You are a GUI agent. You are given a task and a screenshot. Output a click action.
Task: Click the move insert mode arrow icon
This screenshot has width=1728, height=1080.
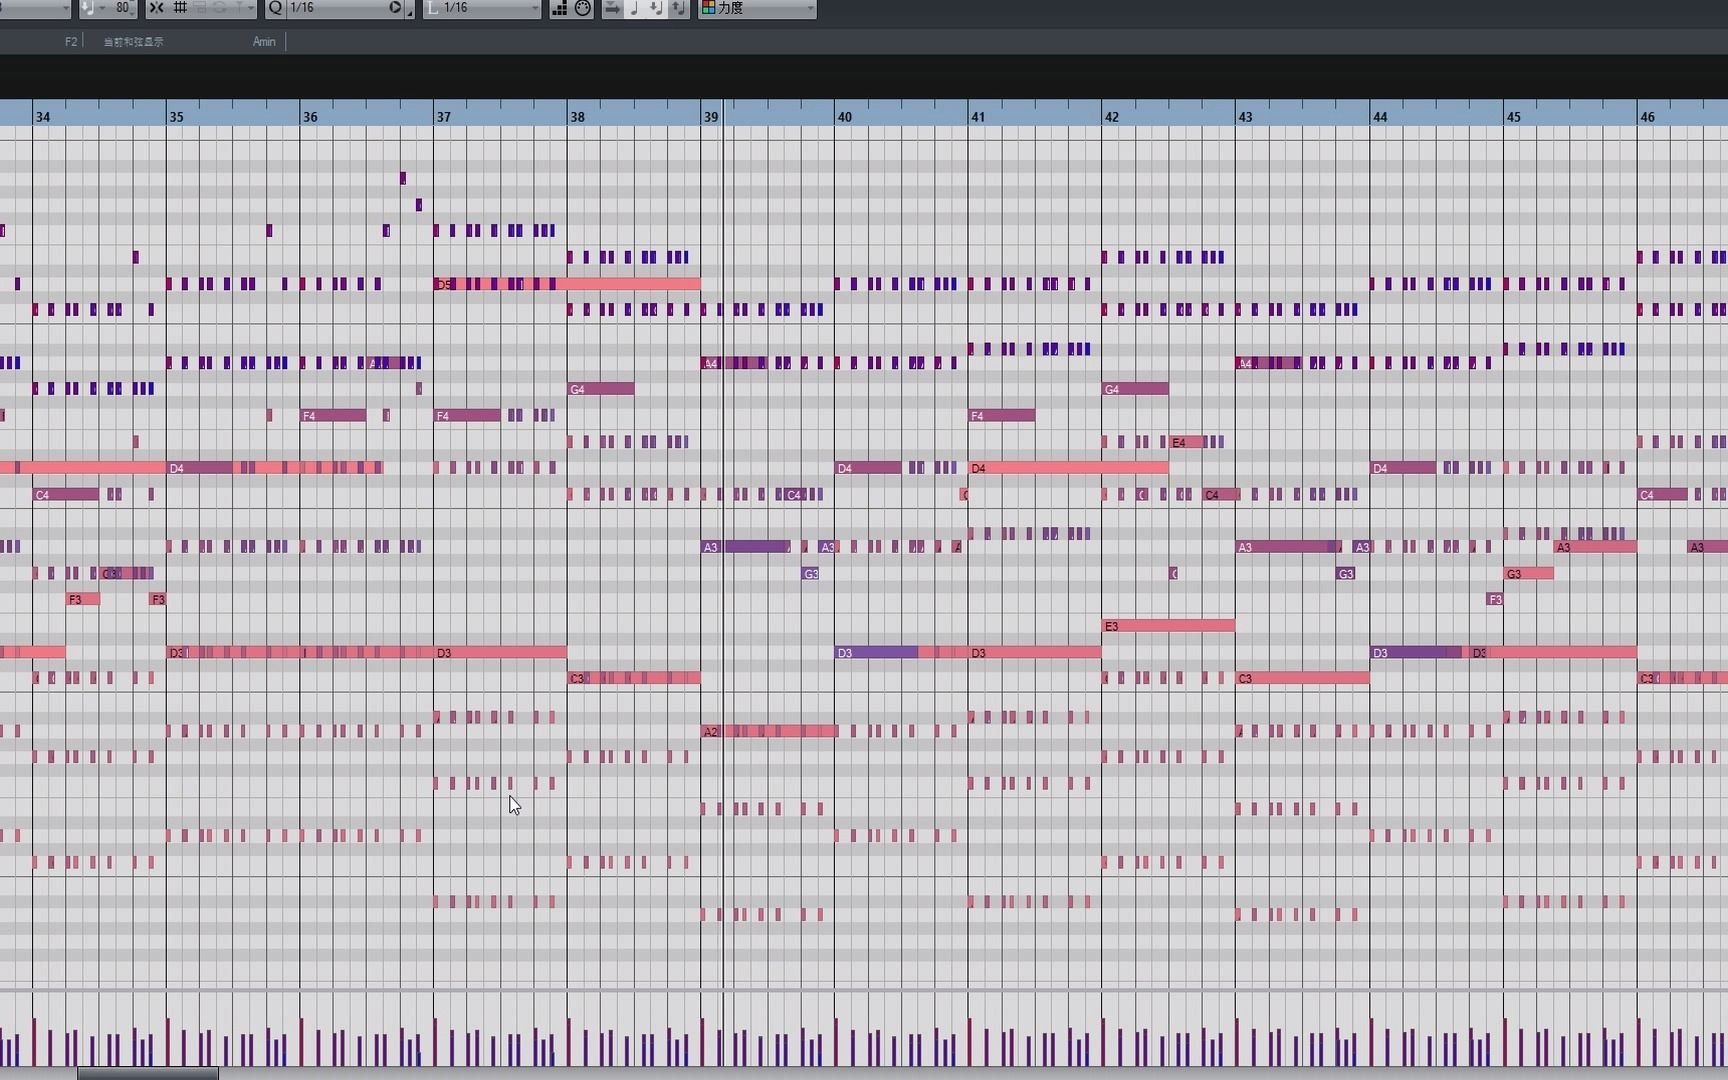612,8
